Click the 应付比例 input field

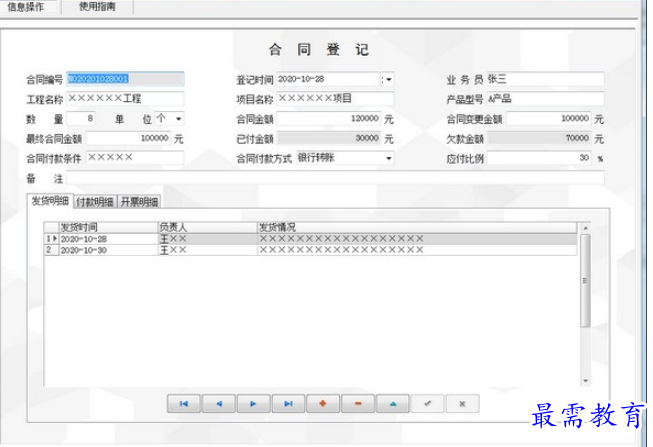539,158
